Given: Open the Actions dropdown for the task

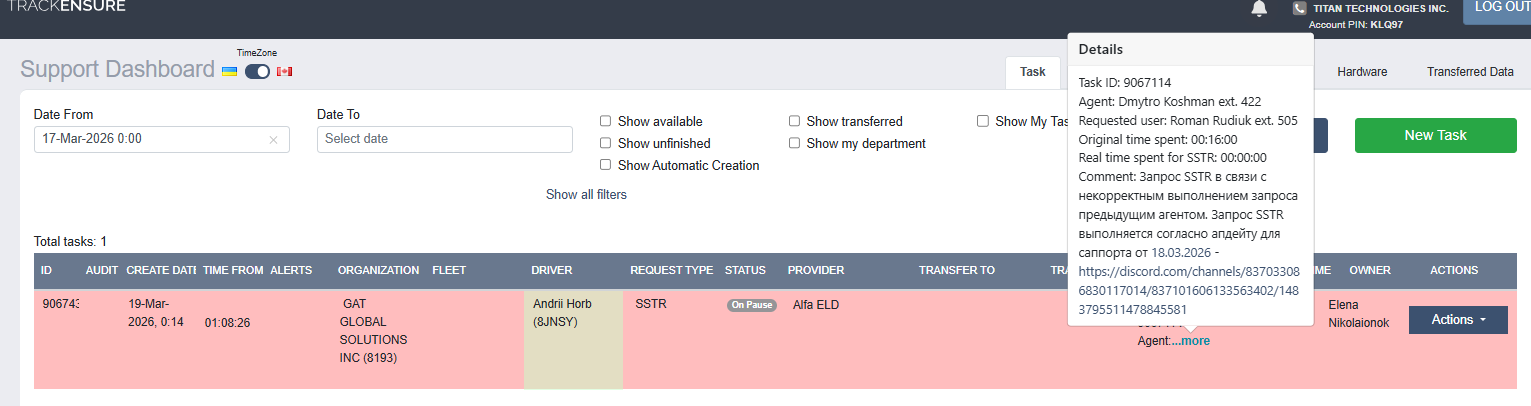Looking at the screenshot, I should (1457, 320).
